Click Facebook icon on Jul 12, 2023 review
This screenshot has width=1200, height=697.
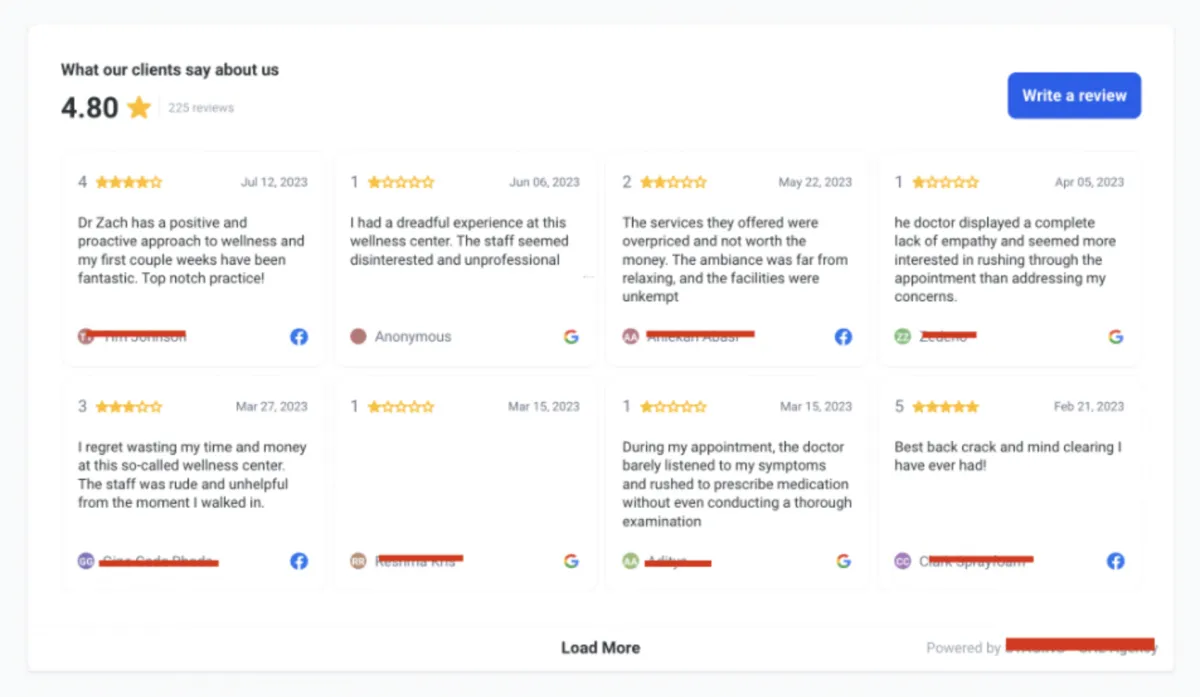pos(299,337)
